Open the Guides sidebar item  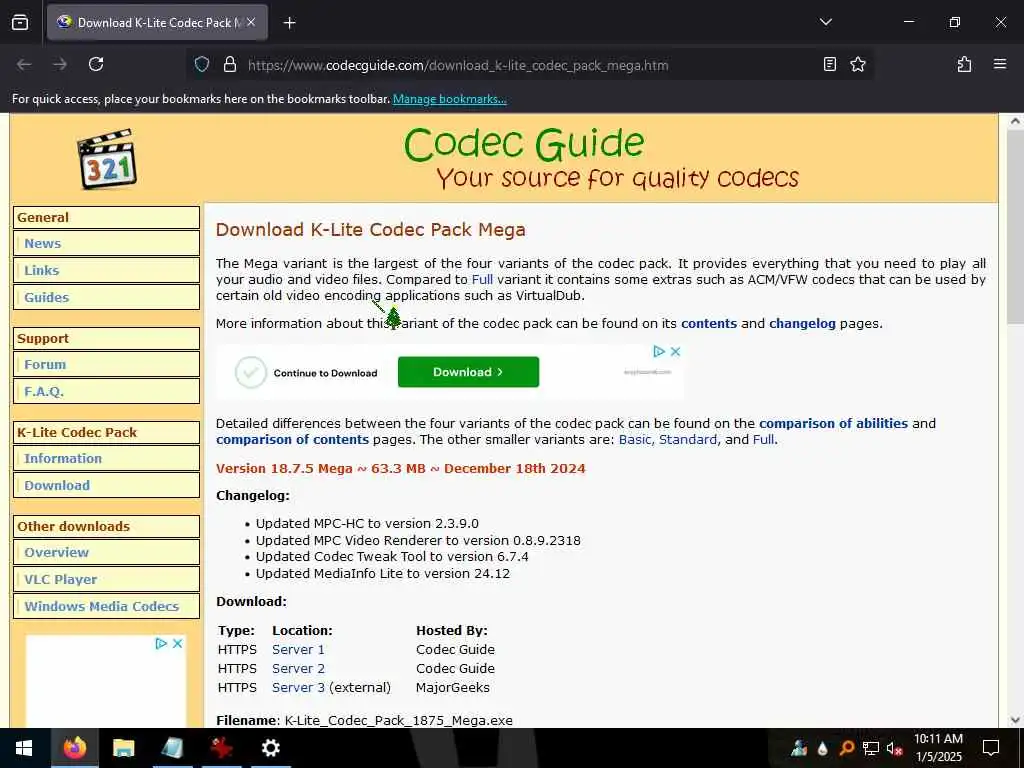(46, 297)
